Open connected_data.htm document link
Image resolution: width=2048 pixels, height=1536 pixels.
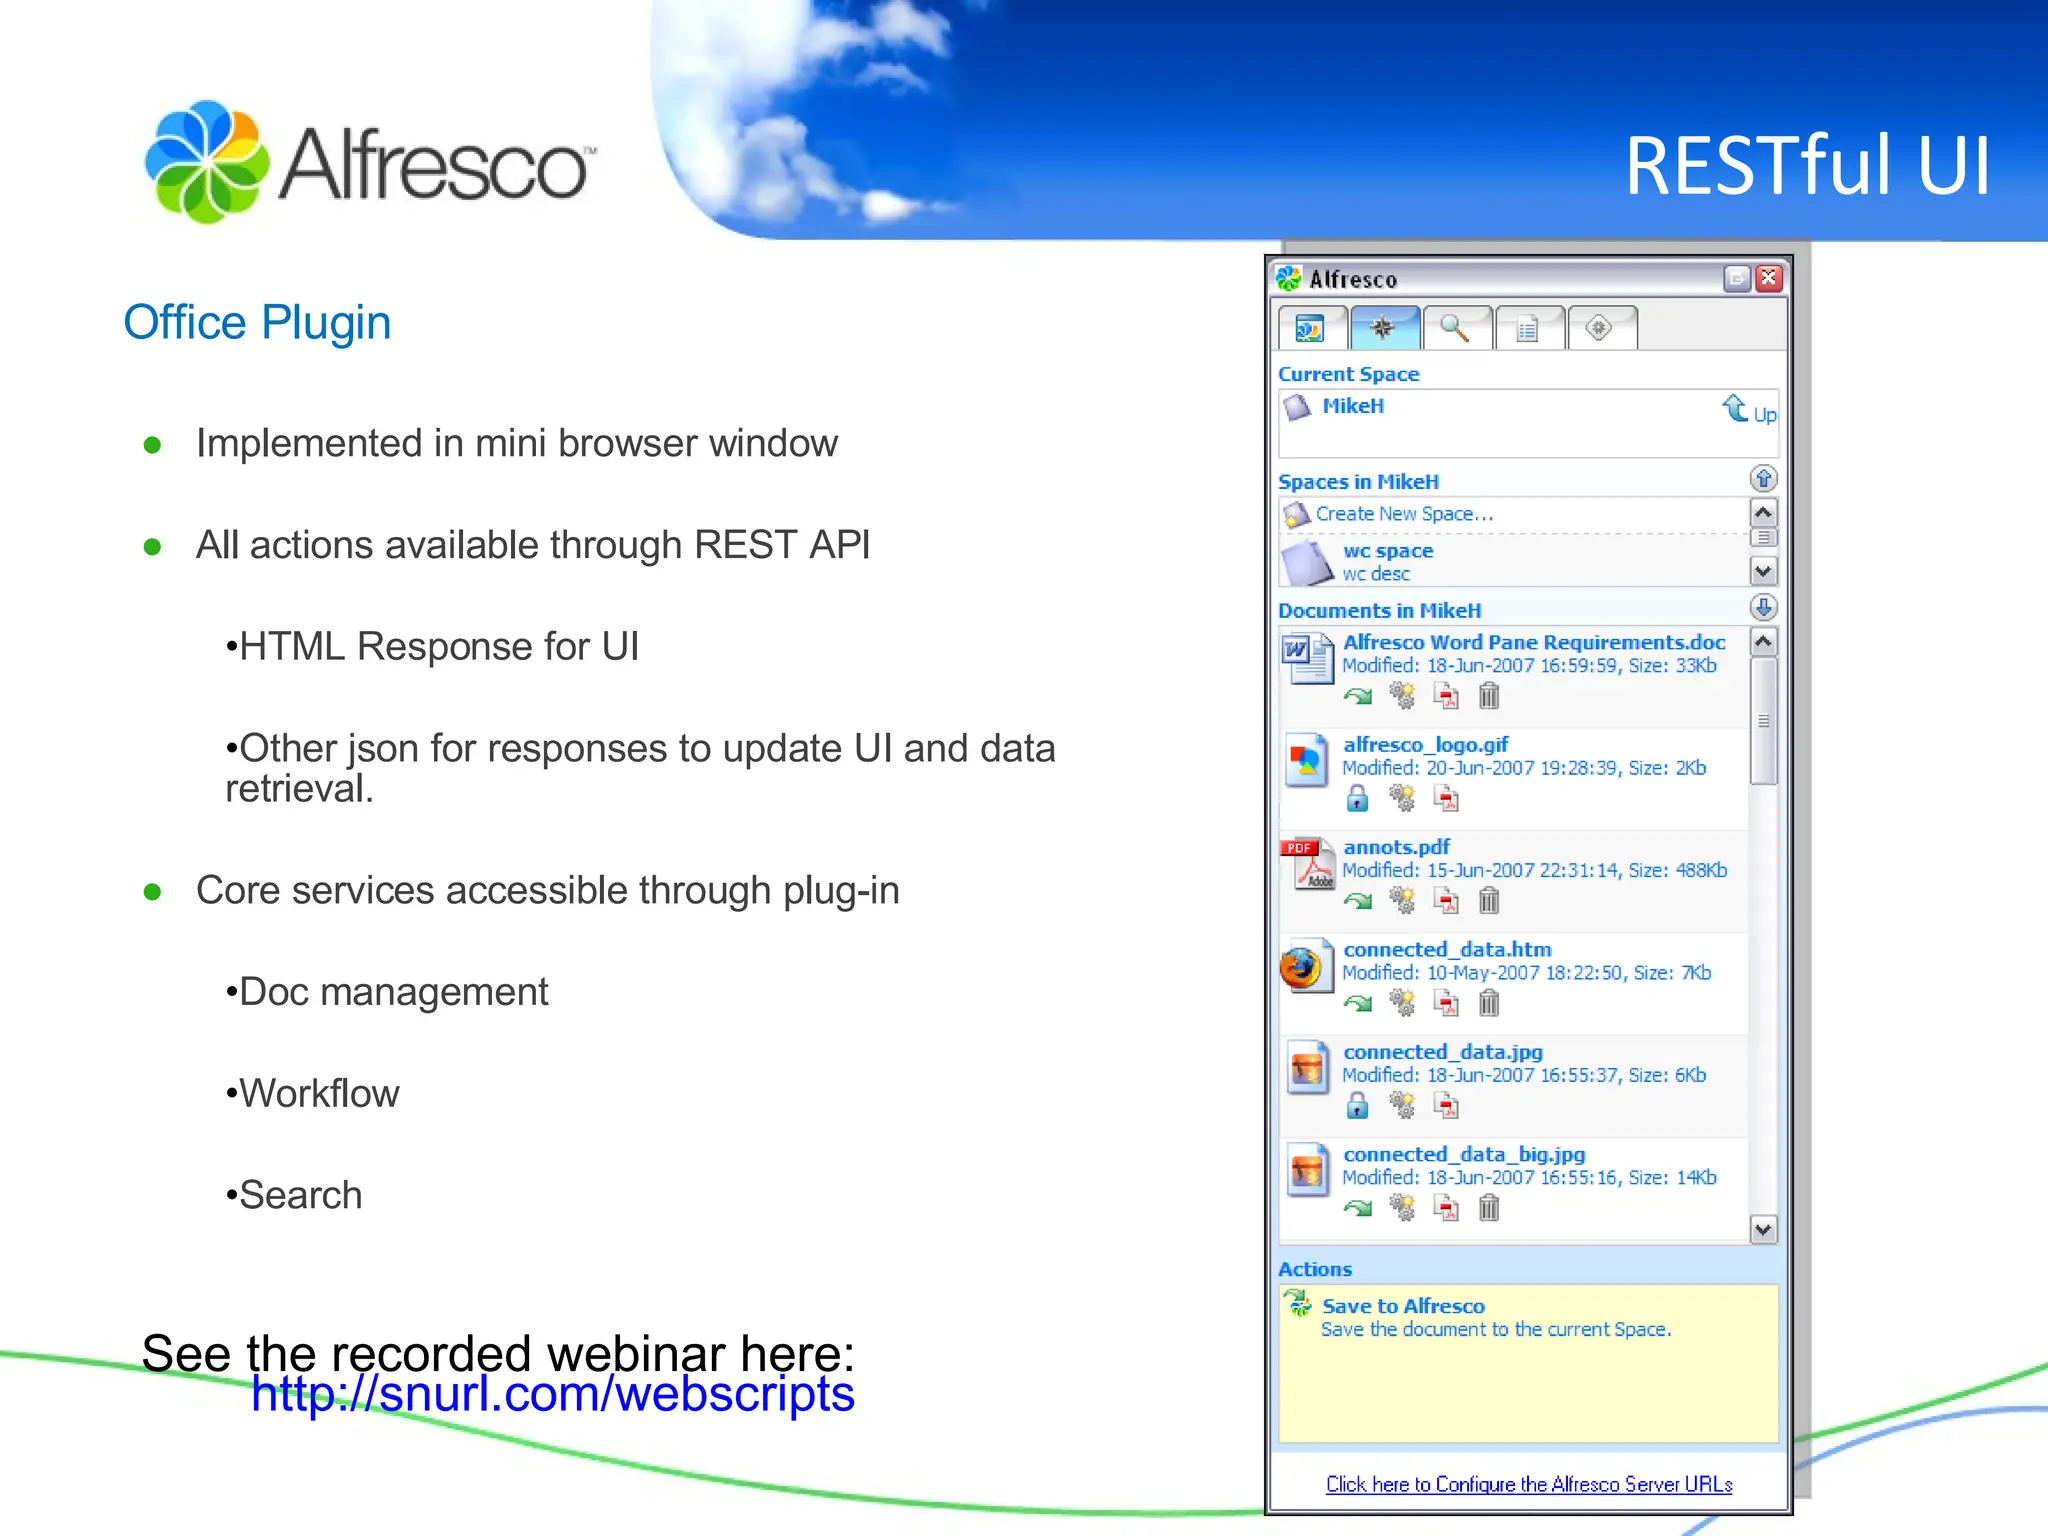(x=1447, y=950)
